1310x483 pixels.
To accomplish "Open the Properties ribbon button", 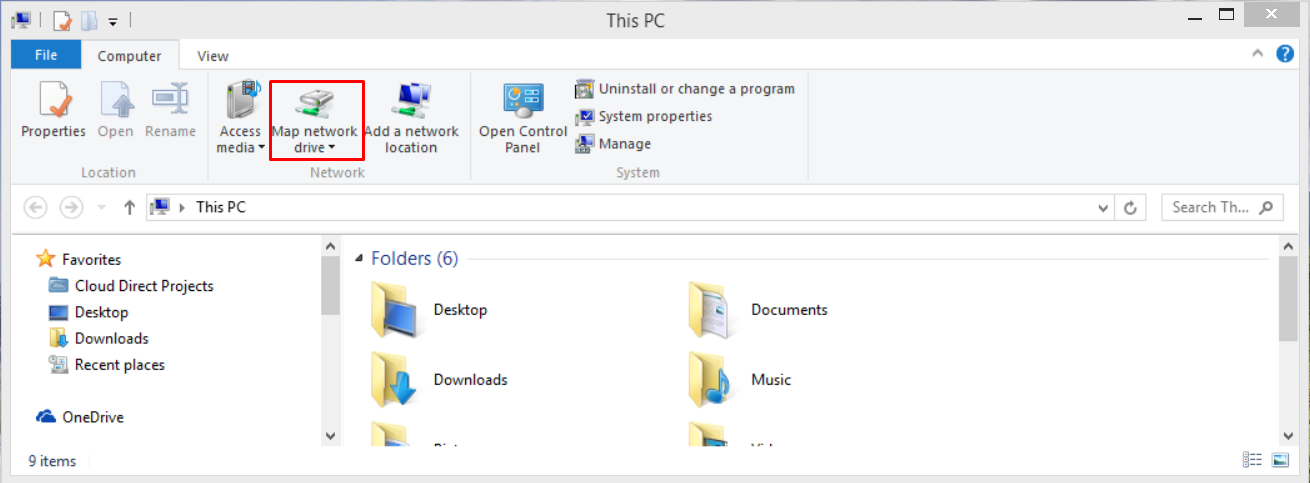I will click(x=53, y=110).
